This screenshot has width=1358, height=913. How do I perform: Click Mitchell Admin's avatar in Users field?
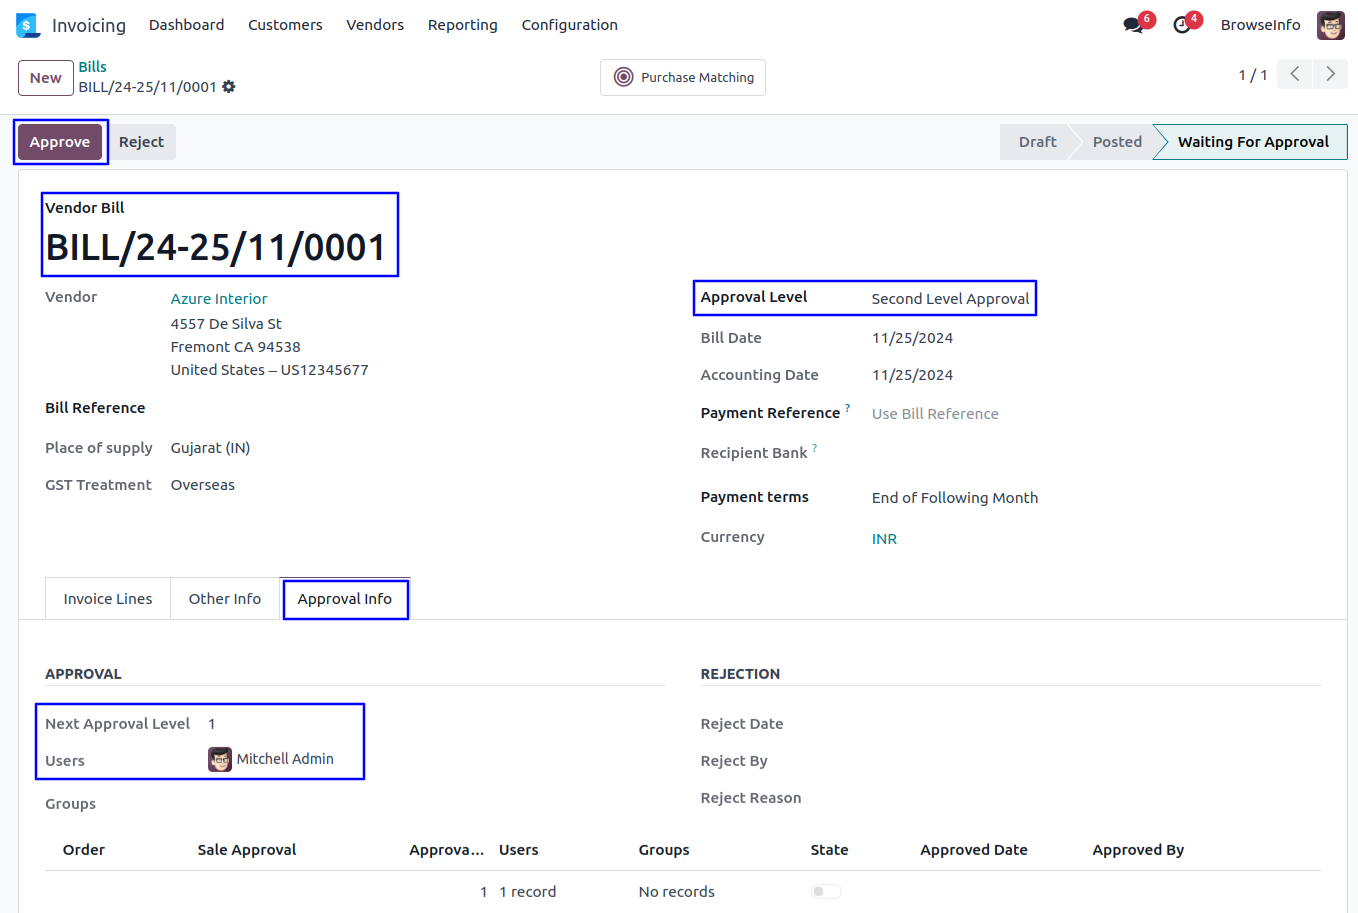click(x=220, y=760)
